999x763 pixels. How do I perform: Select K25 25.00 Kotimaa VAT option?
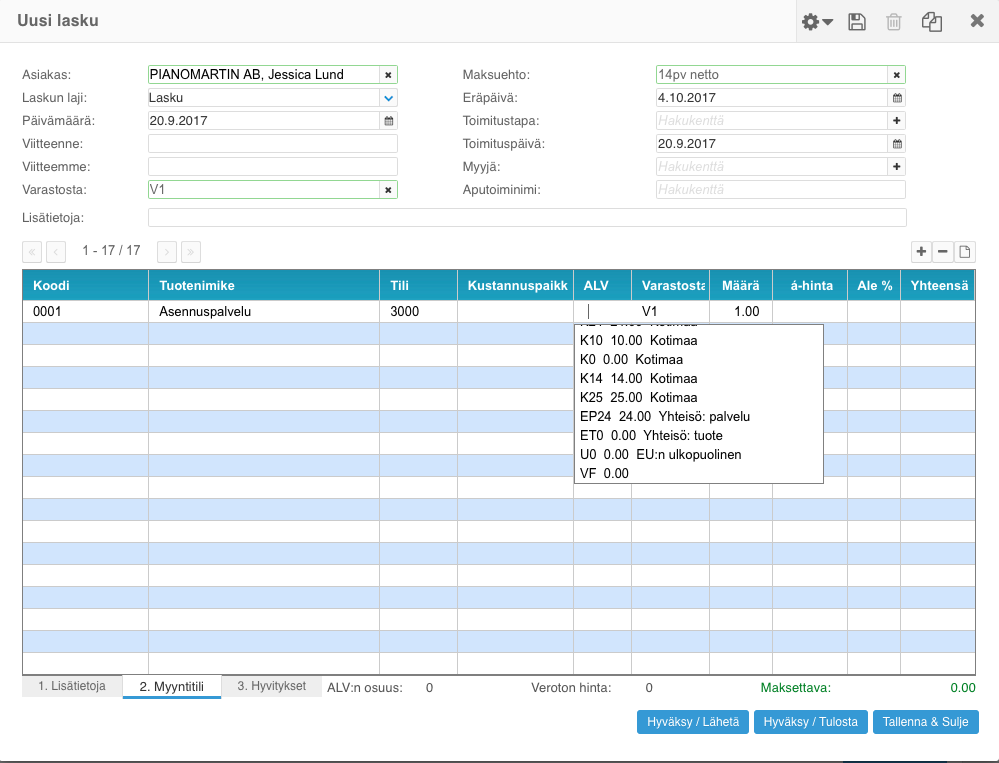[x=698, y=398]
